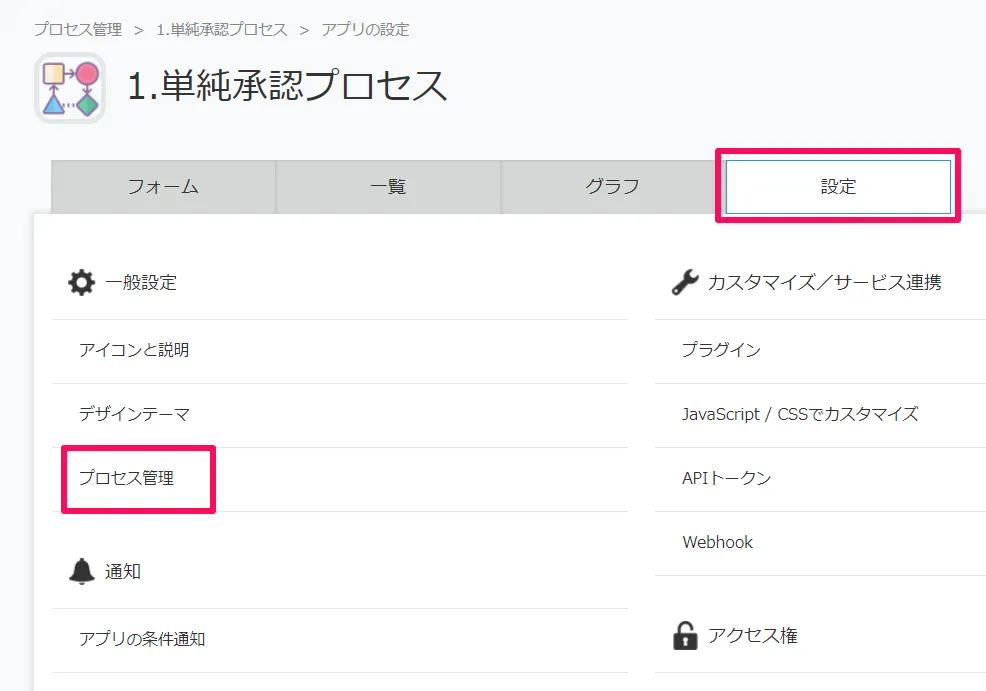Switch to the フォーム tab
986x691 pixels.
(x=163, y=187)
